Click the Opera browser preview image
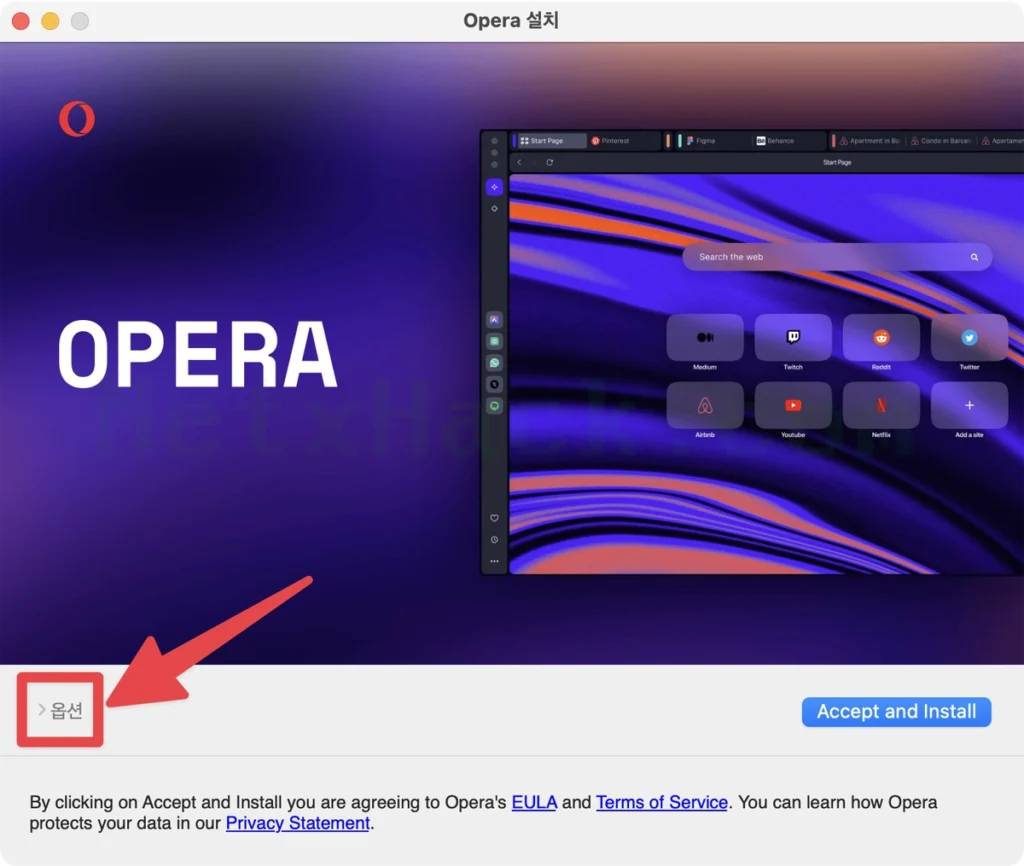 pyautogui.click(x=752, y=353)
